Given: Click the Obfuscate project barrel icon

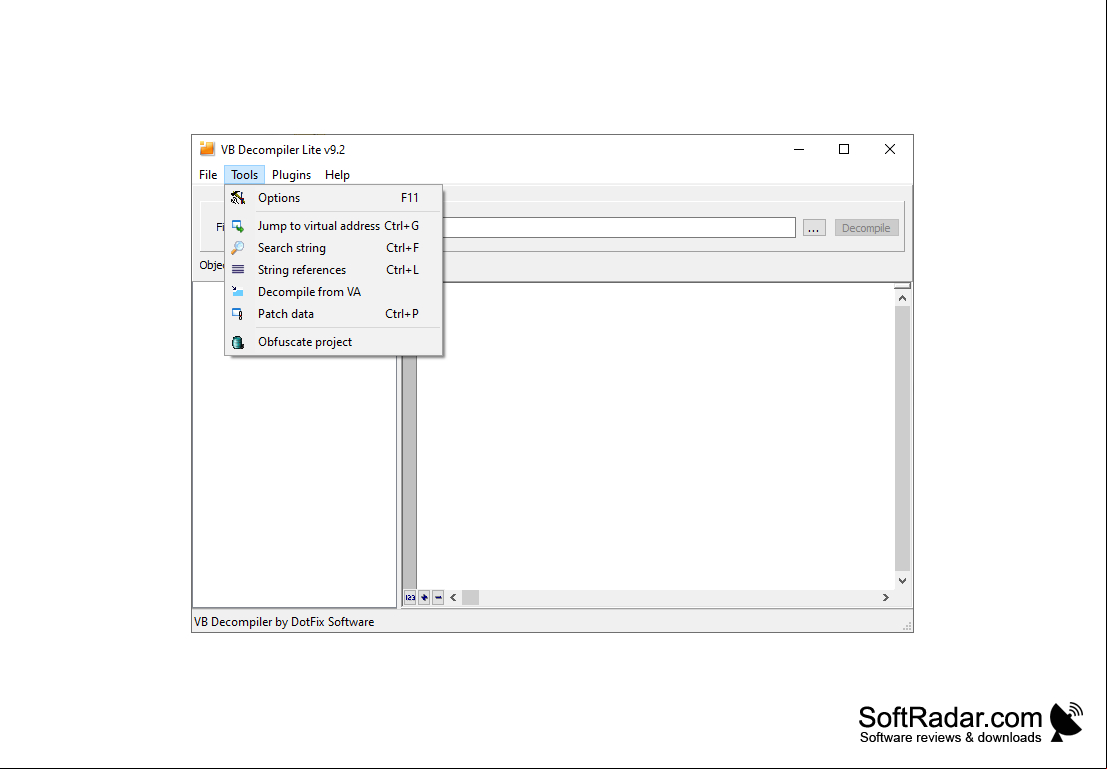Looking at the screenshot, I should click(238, 342).
